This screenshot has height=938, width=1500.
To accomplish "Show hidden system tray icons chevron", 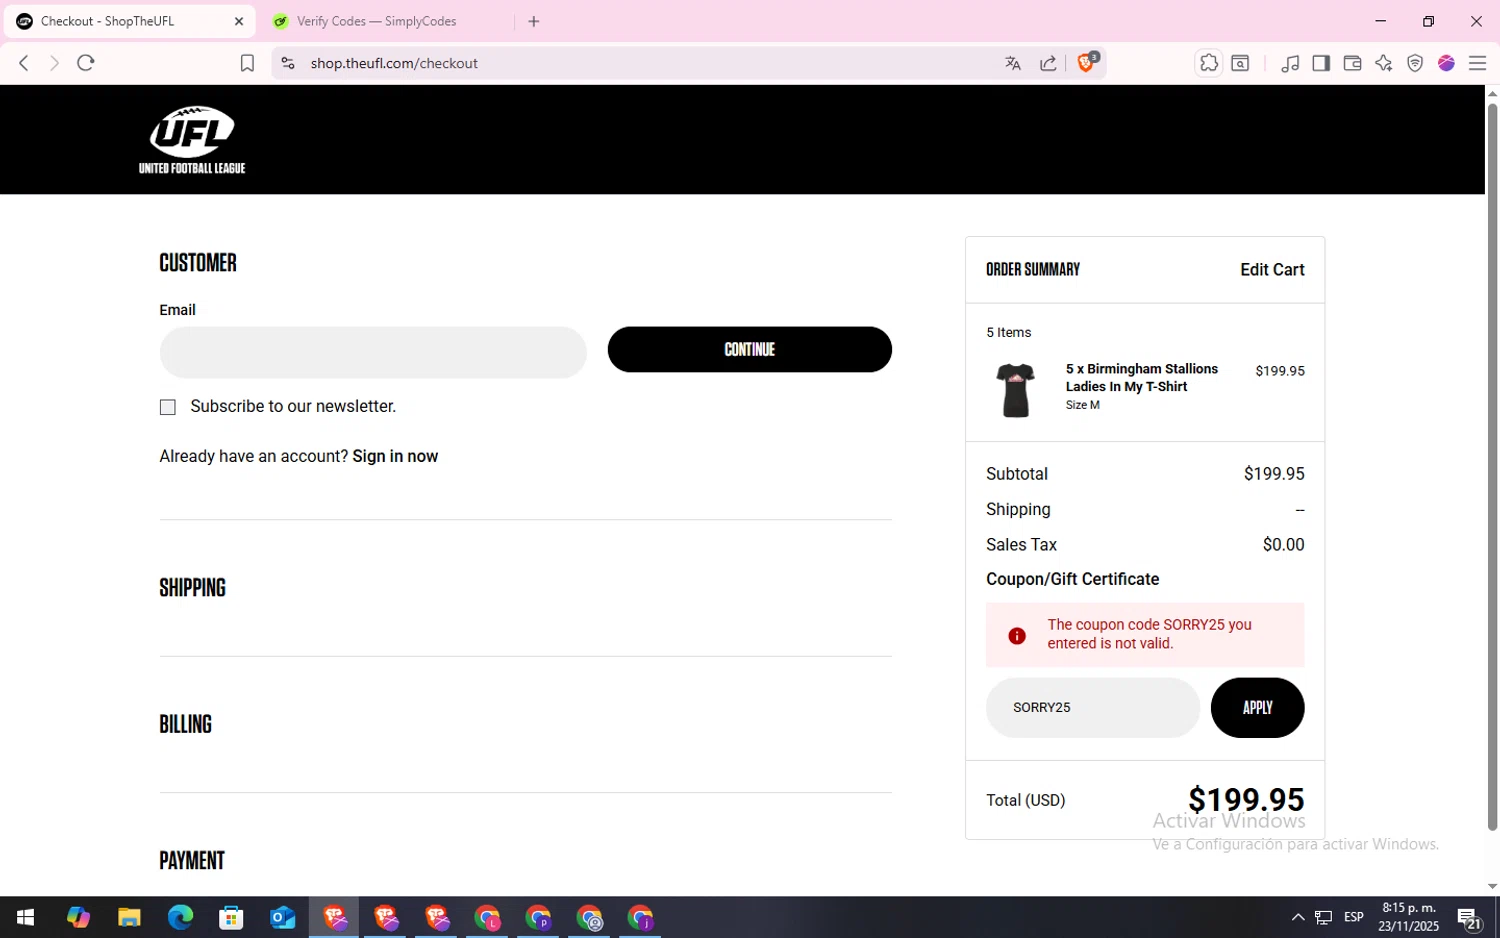I will click(x=1298, y=917).
